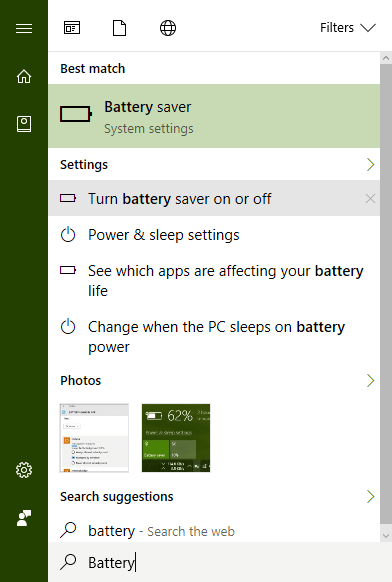Expand the Search suggestions chevron

[x=370, y=497]
